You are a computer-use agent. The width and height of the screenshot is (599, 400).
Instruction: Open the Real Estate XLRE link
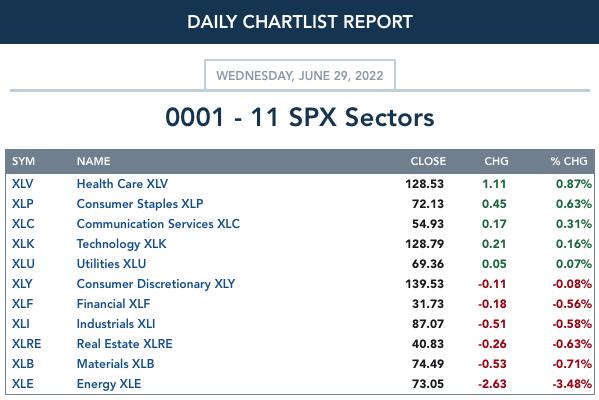125,344
